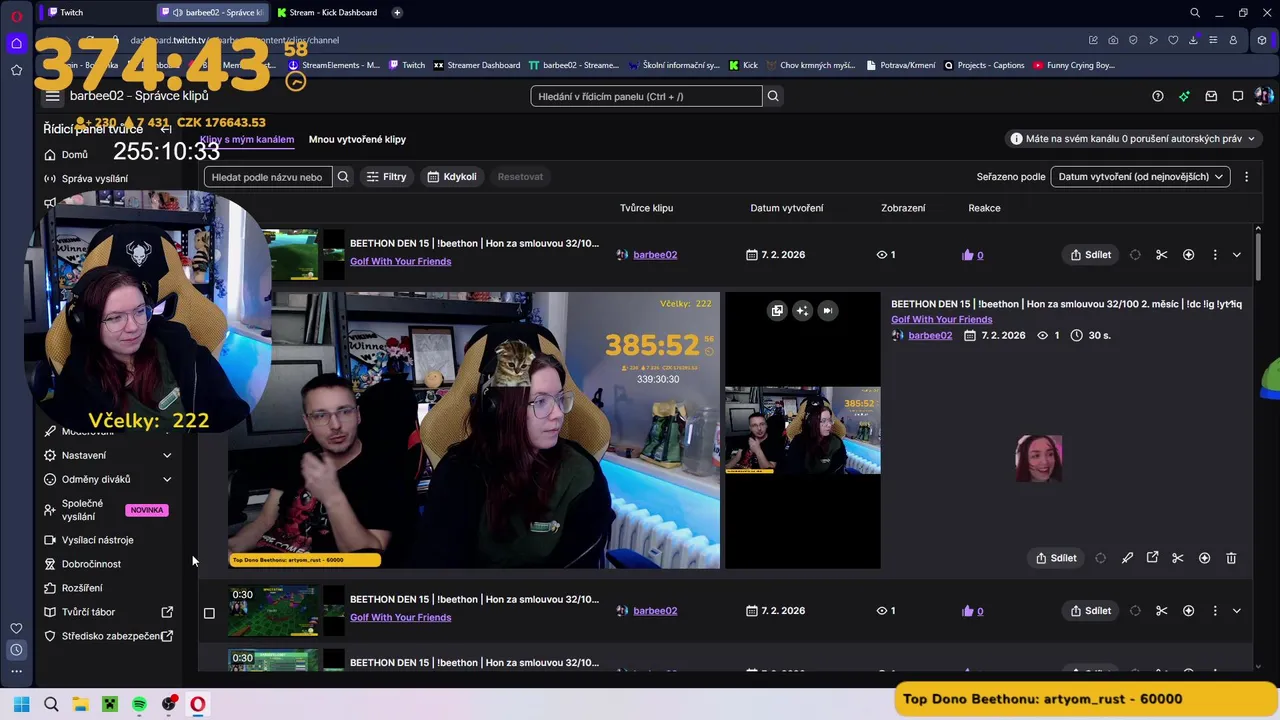Open the more options dots beside sort dropdown
Screen dimensions: 1280x720
coord(1246,177)
